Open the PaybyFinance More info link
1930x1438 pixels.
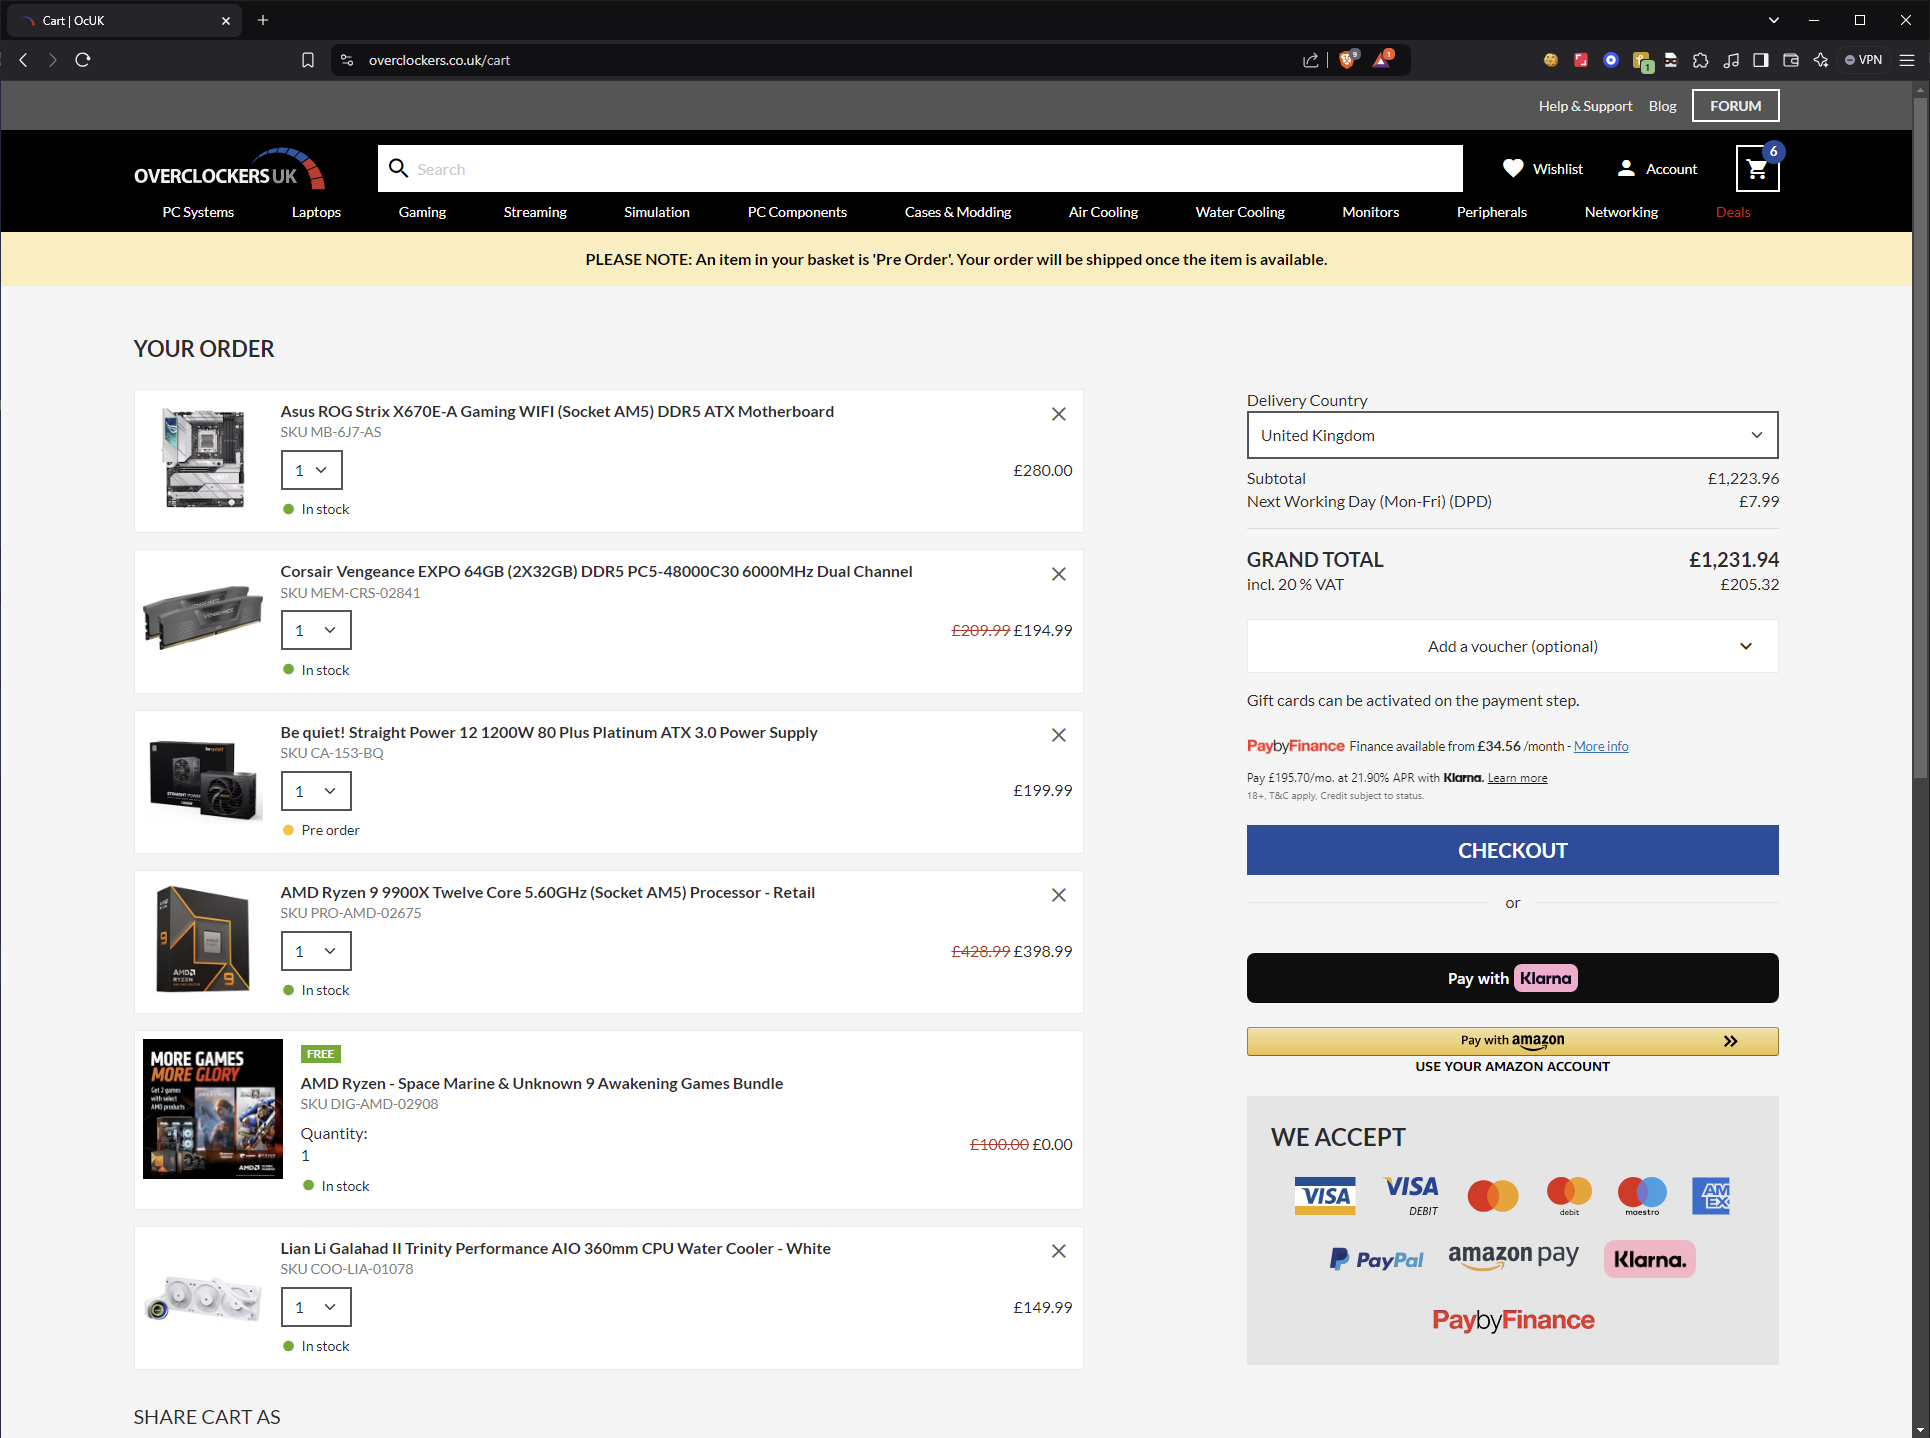click(x=1600, y=746)
